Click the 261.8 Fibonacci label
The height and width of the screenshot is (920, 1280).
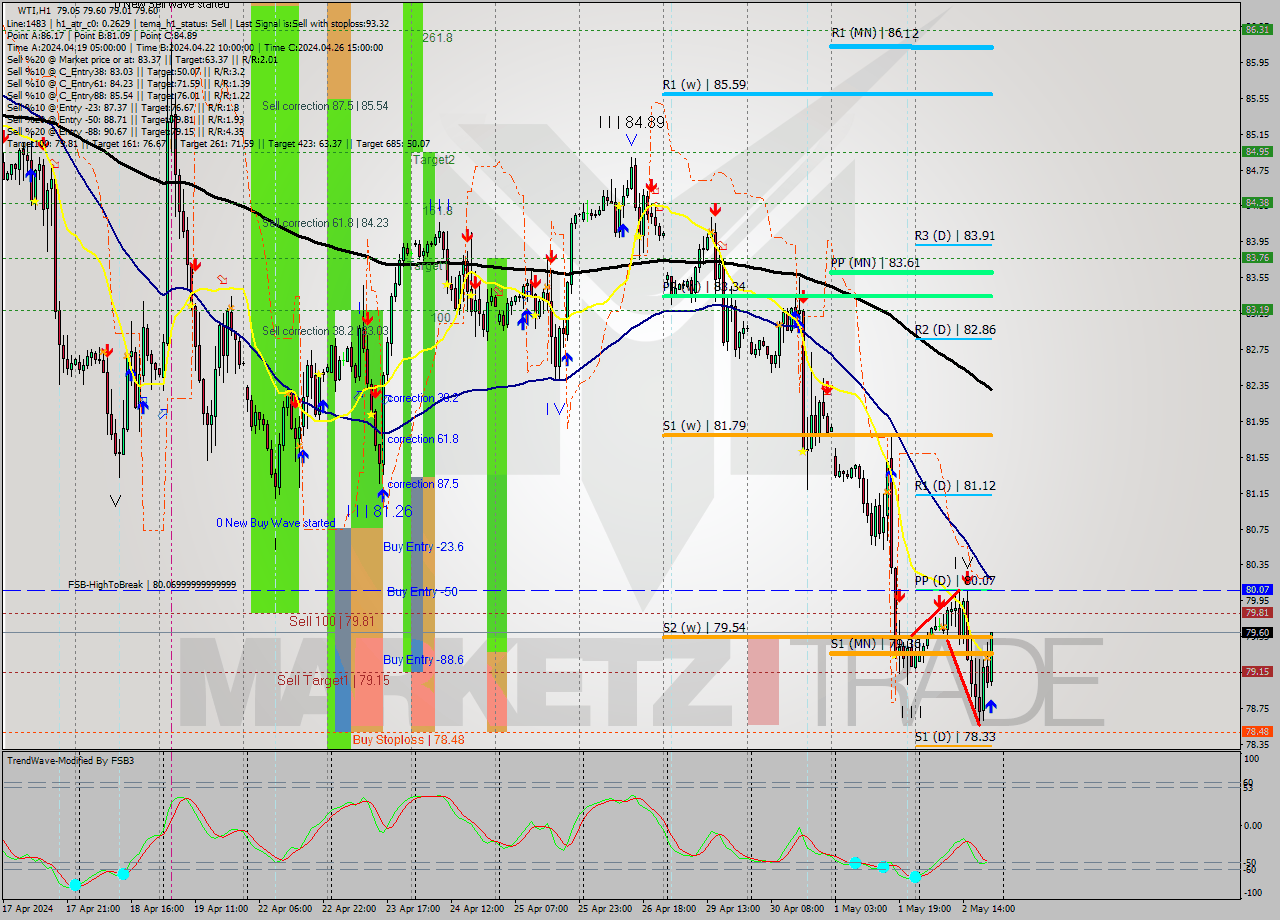tap(437, 38)
